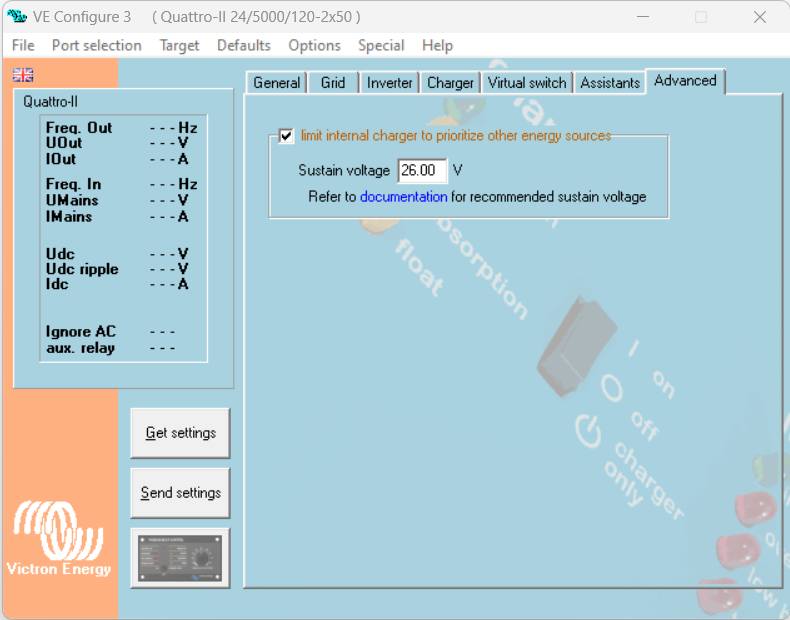
Task: Go to the Virtual switch tab
Action: coord(527,83)
